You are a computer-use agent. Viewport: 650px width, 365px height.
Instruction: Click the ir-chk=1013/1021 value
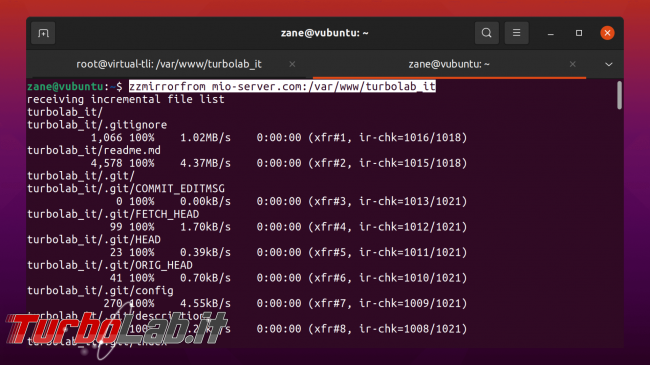tap(413, 201)
